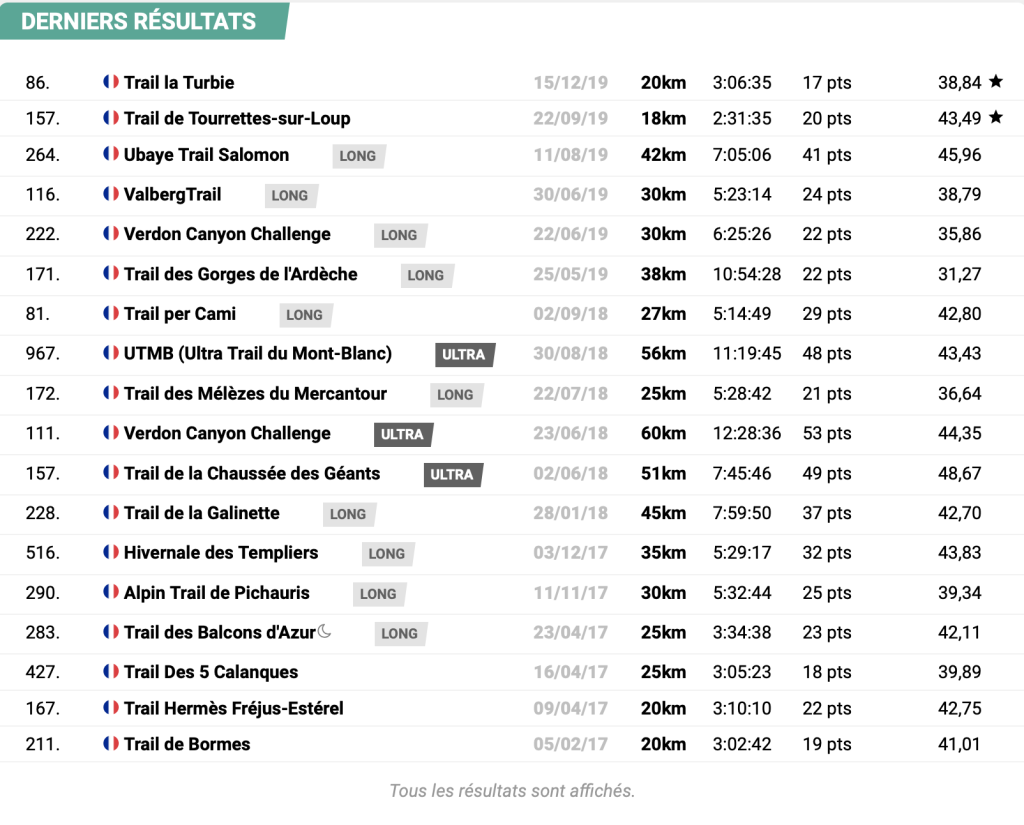This screenshot has width=1024, height=825.
Task: Click the French flag beside Trail la Turbie
Action: pyautogui.click(x=111, y=82)
